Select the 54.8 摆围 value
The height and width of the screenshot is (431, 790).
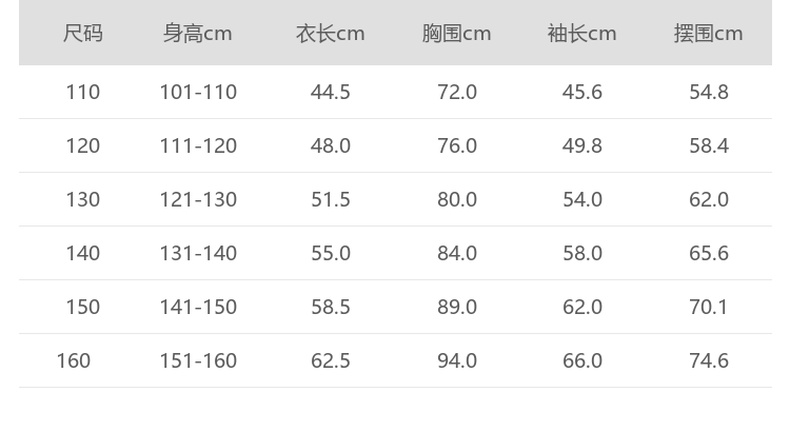pos(708,92)
